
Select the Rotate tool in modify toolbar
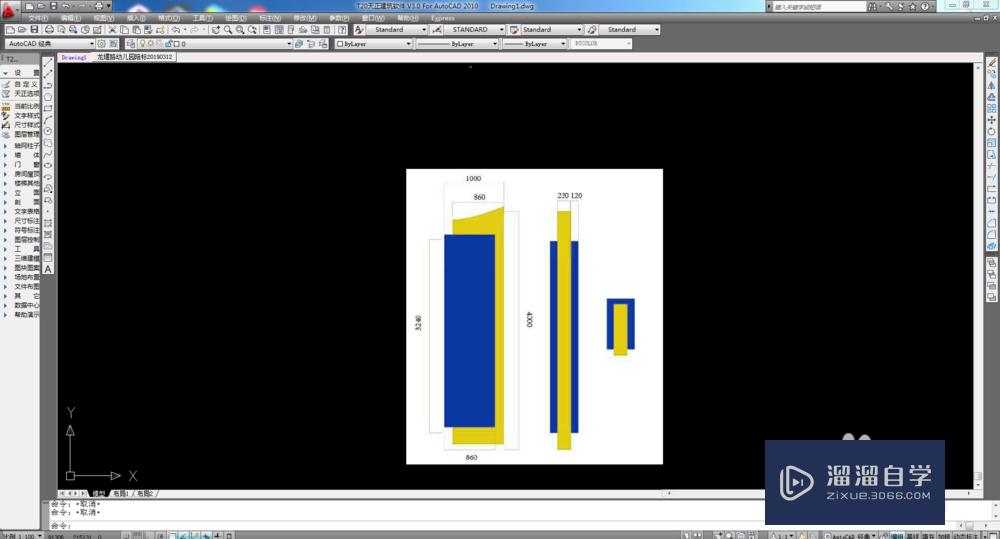(992, 131)
